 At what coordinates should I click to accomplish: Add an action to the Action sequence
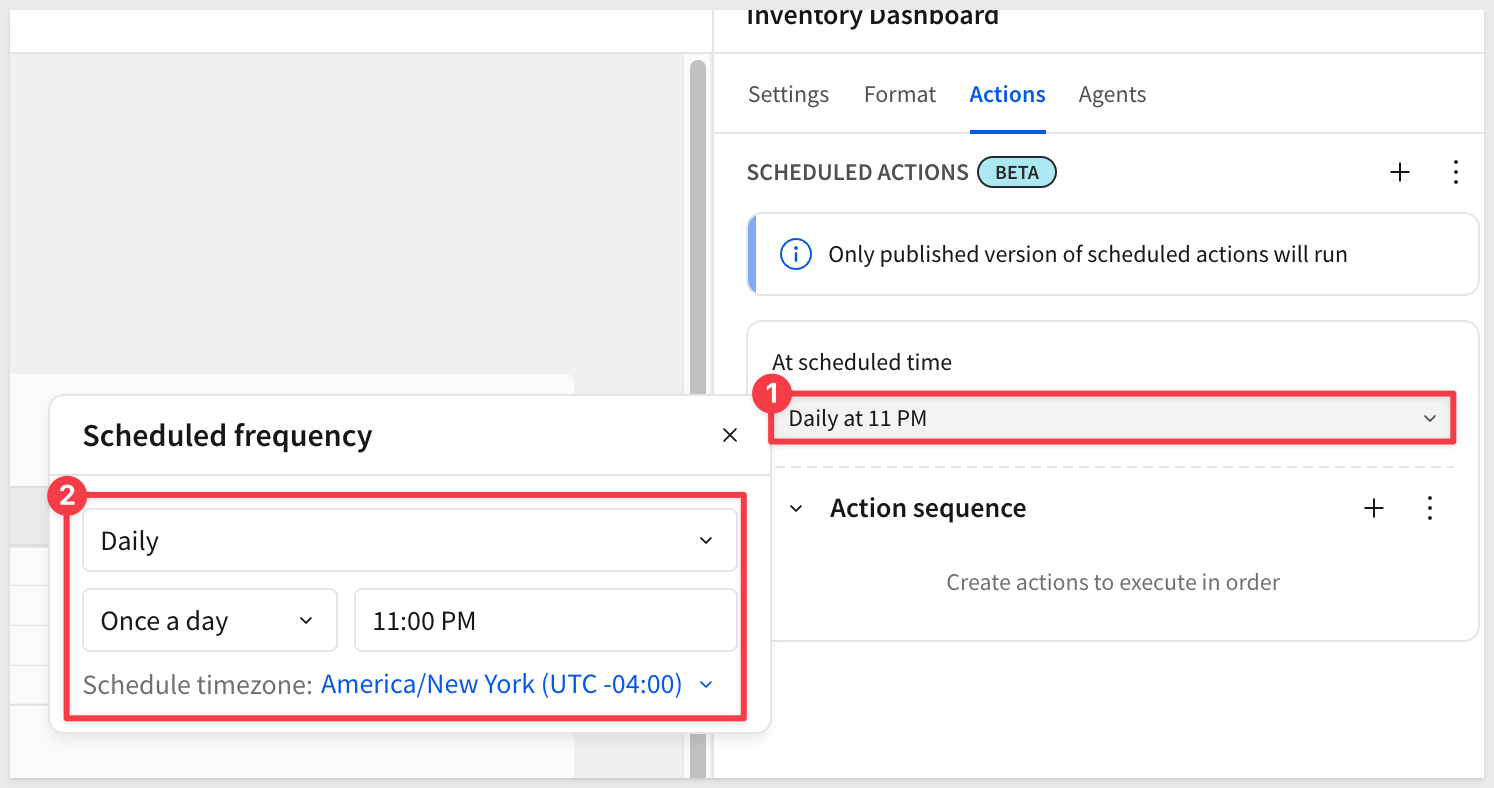tap(1374, 508)
